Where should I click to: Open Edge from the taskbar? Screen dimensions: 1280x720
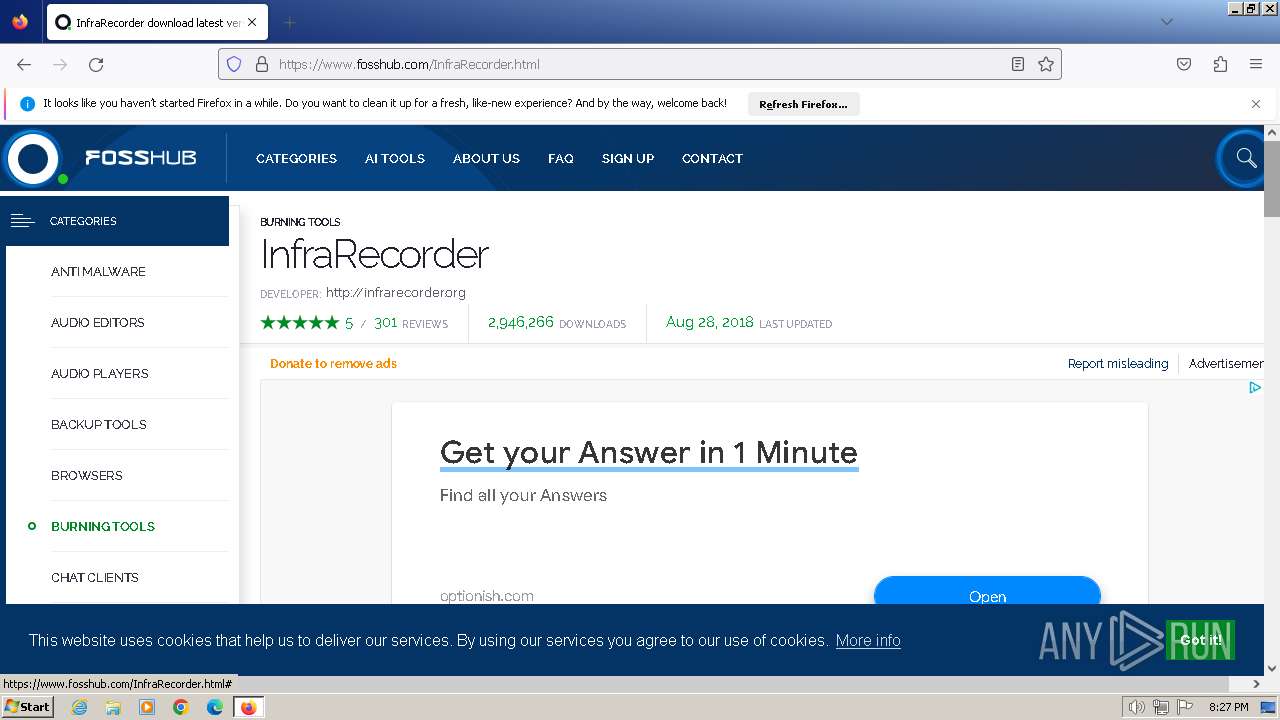click(215, 707)
